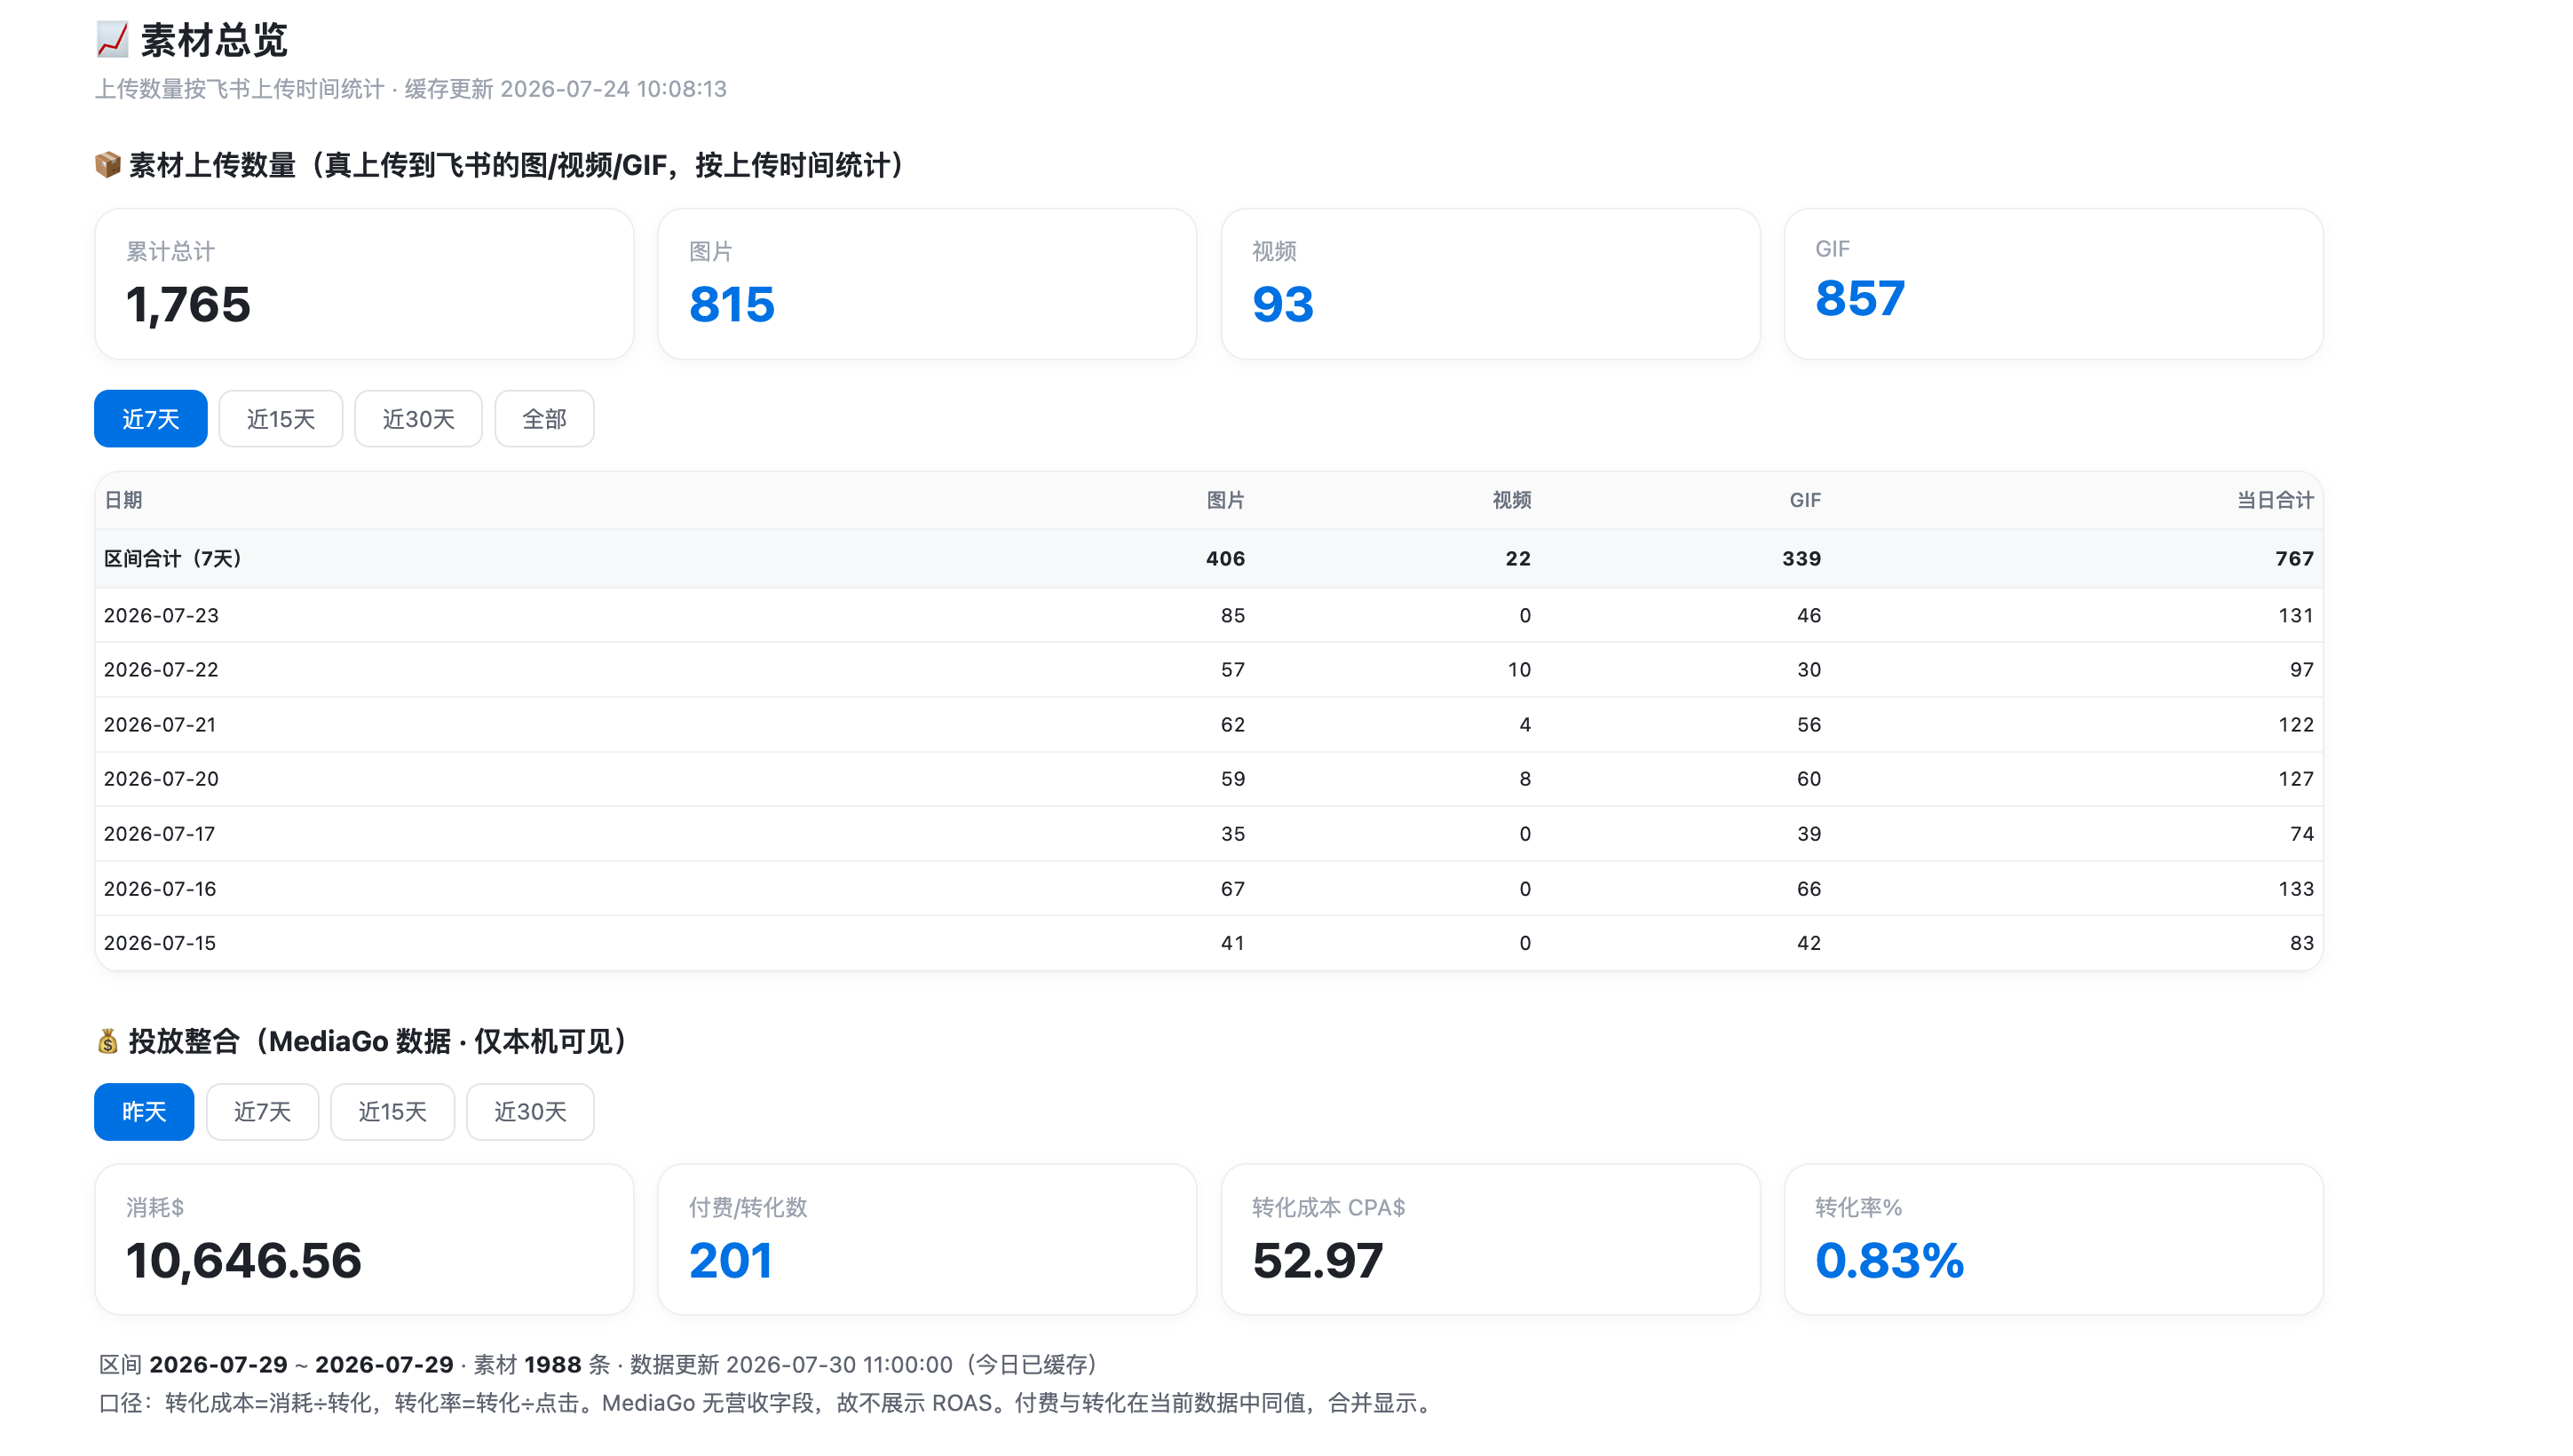Select the 近7天 upload filter
Image resolution: width=2573 pixels, height=1456 pixels.
click(151, 419)
